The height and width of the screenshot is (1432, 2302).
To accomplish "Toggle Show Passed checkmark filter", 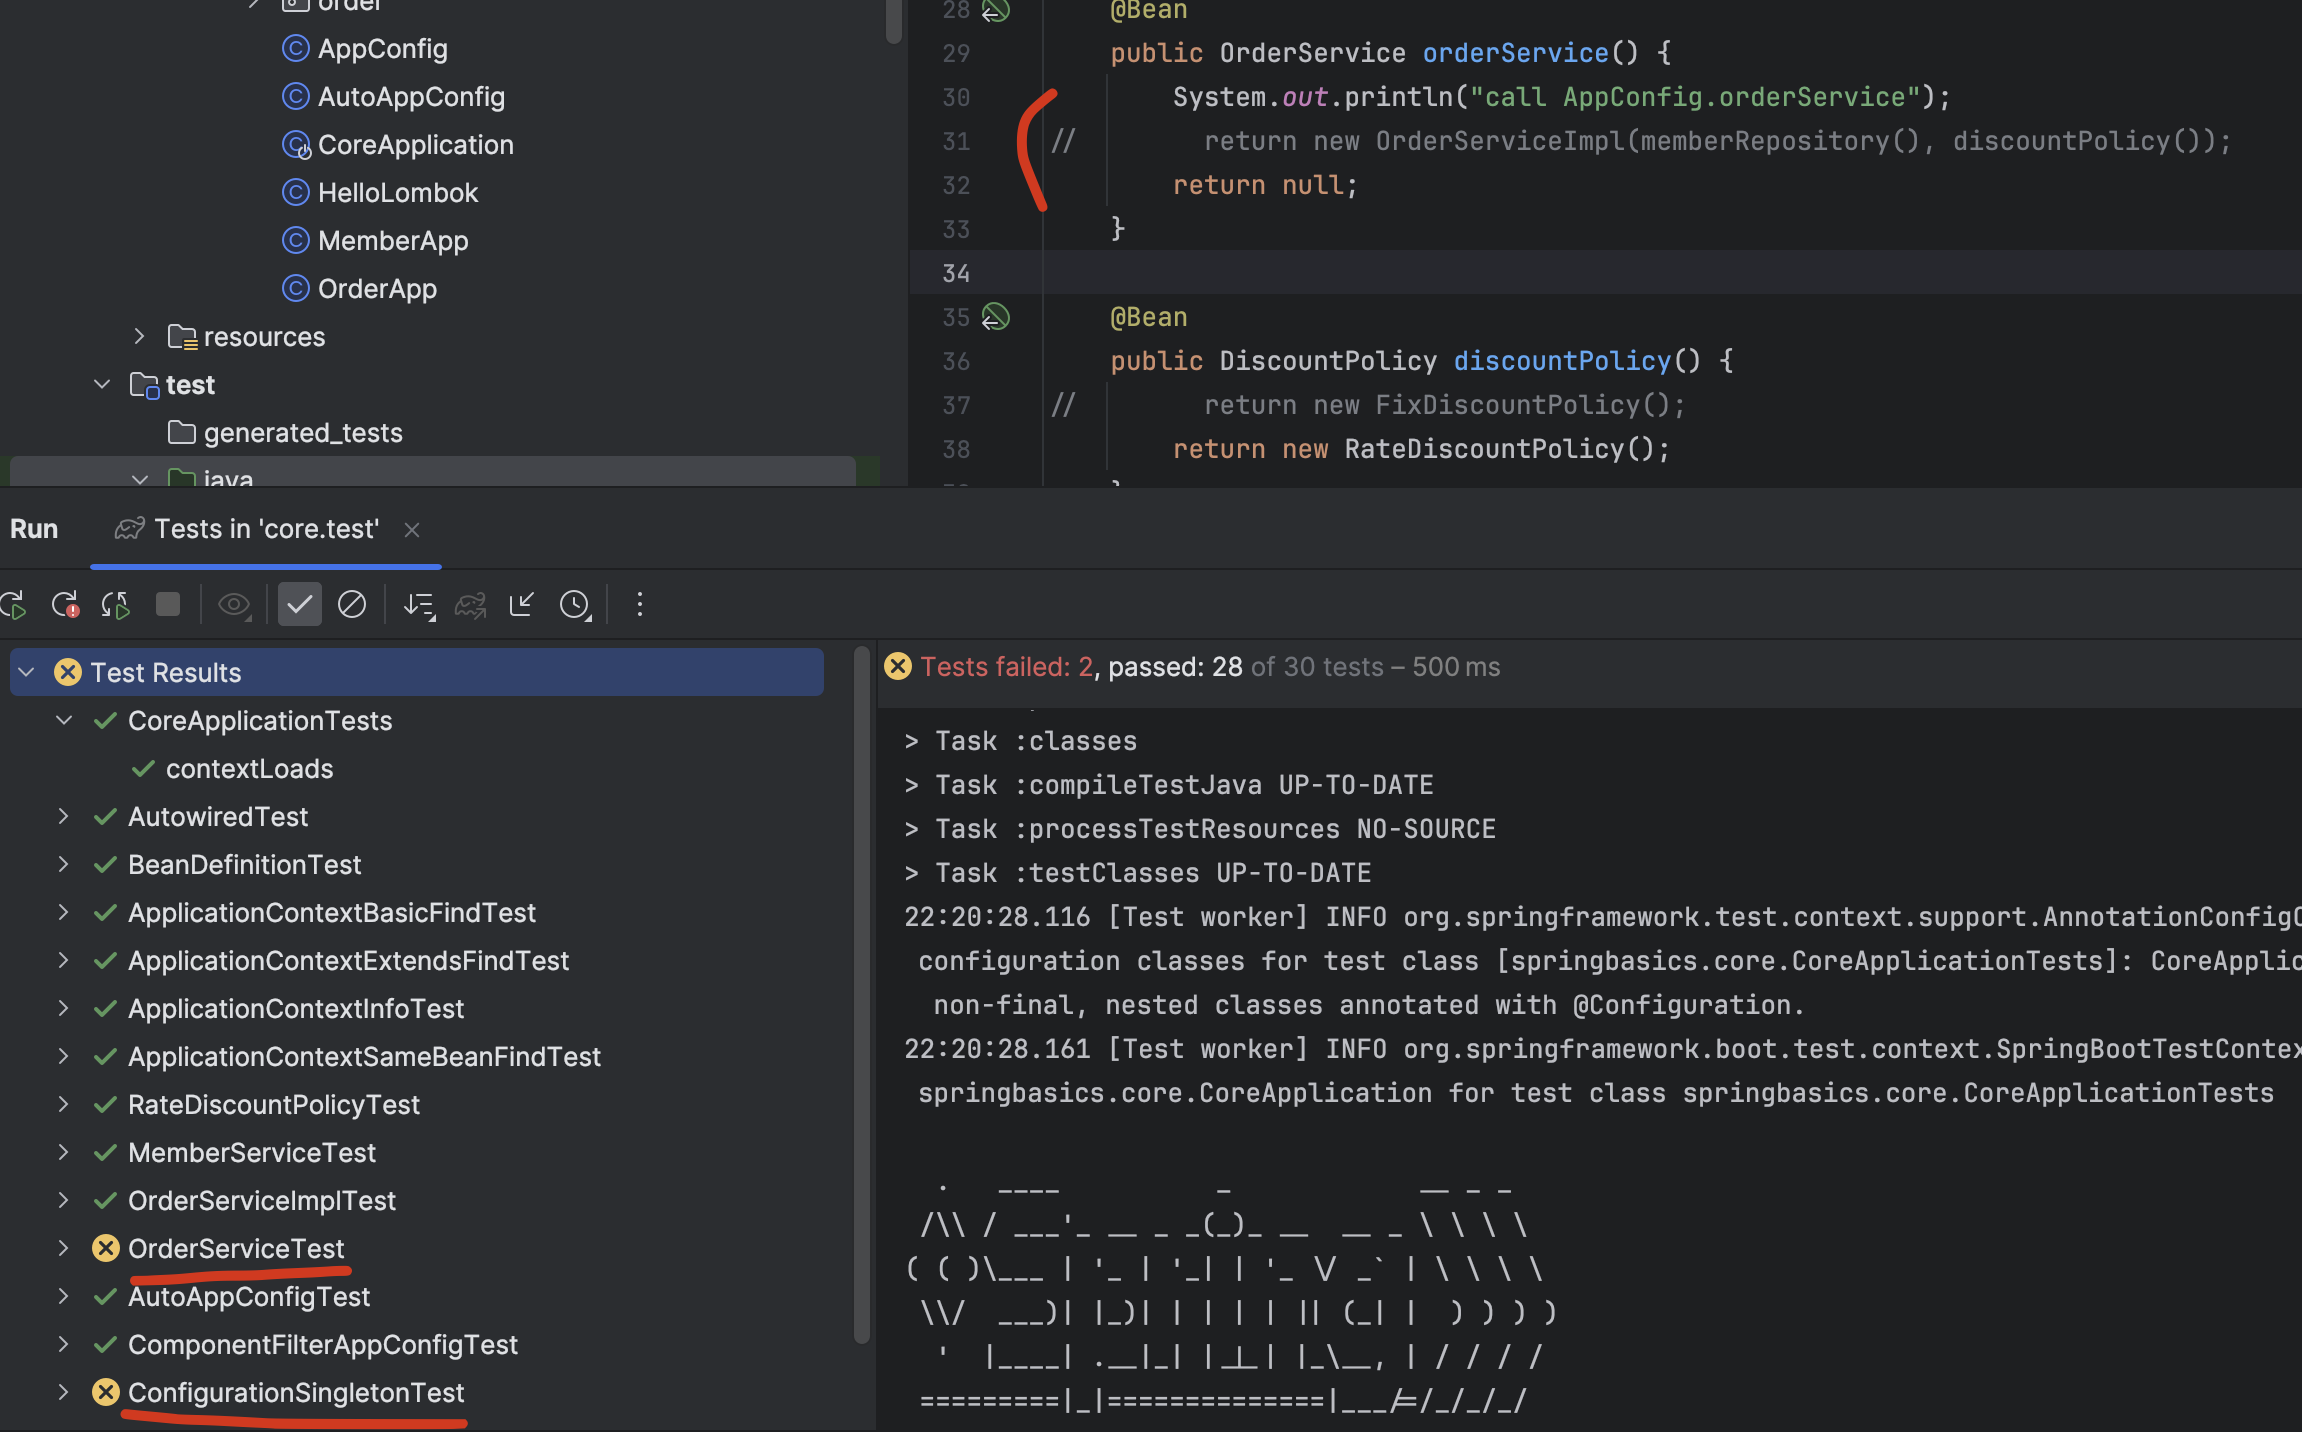I will pyautogui.click(x=299, y=604).
